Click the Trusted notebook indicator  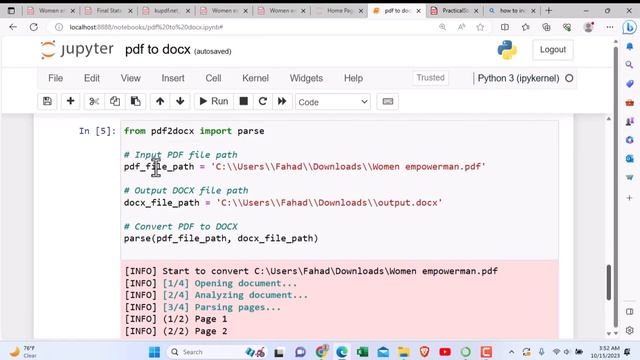pos(430,78)
